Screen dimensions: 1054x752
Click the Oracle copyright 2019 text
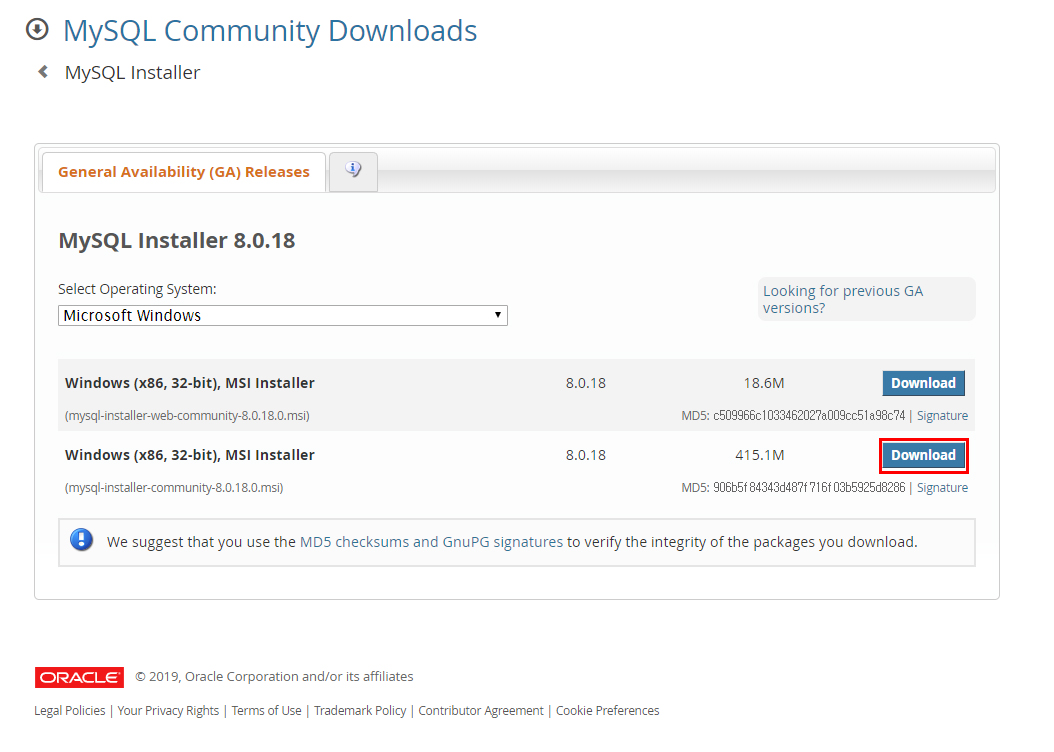point(274,677)
